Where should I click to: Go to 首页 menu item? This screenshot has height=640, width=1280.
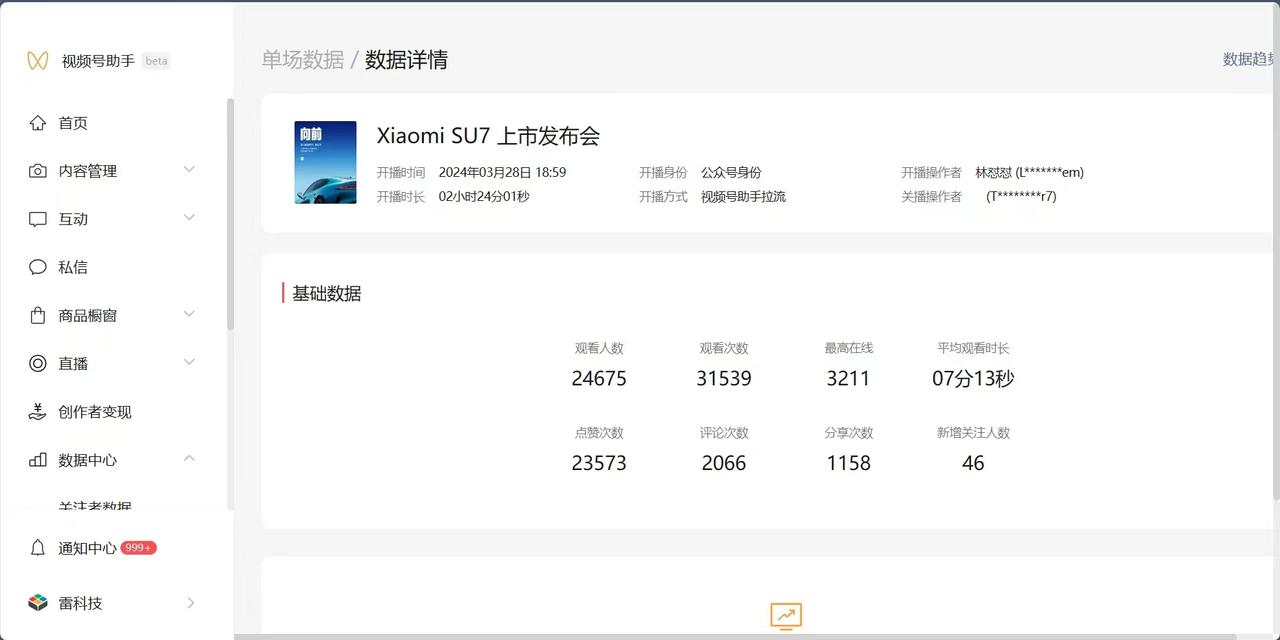(x=73, y=123)
